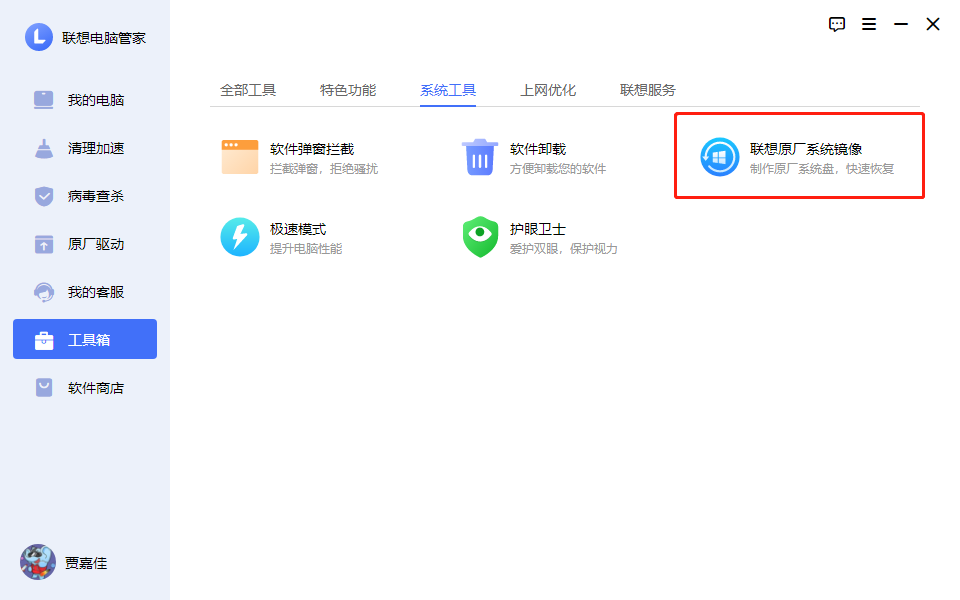960x600 pixels.
Task: Click the 工具箱 sidebar label
Action: (89, 340)
